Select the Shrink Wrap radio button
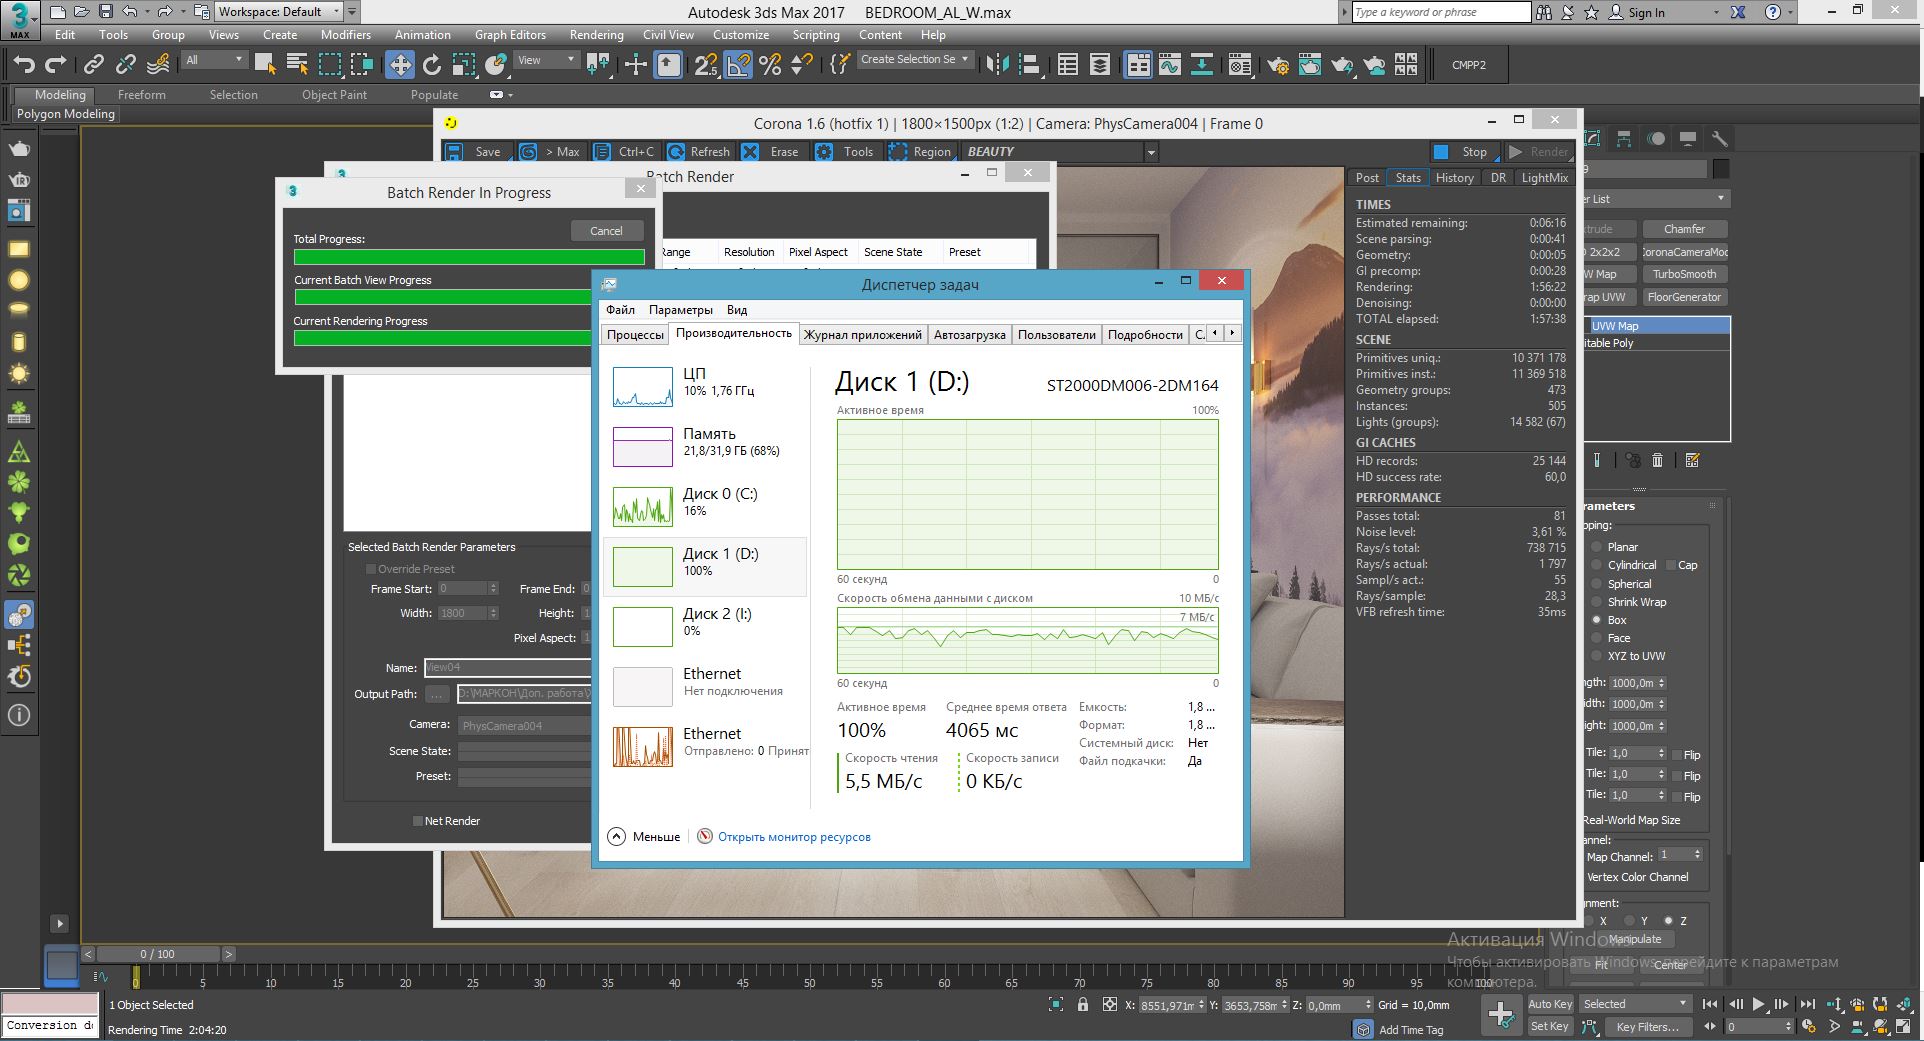This screenshot has width=1924, height=1041. pyautogui.click(x=1597, y=602)
